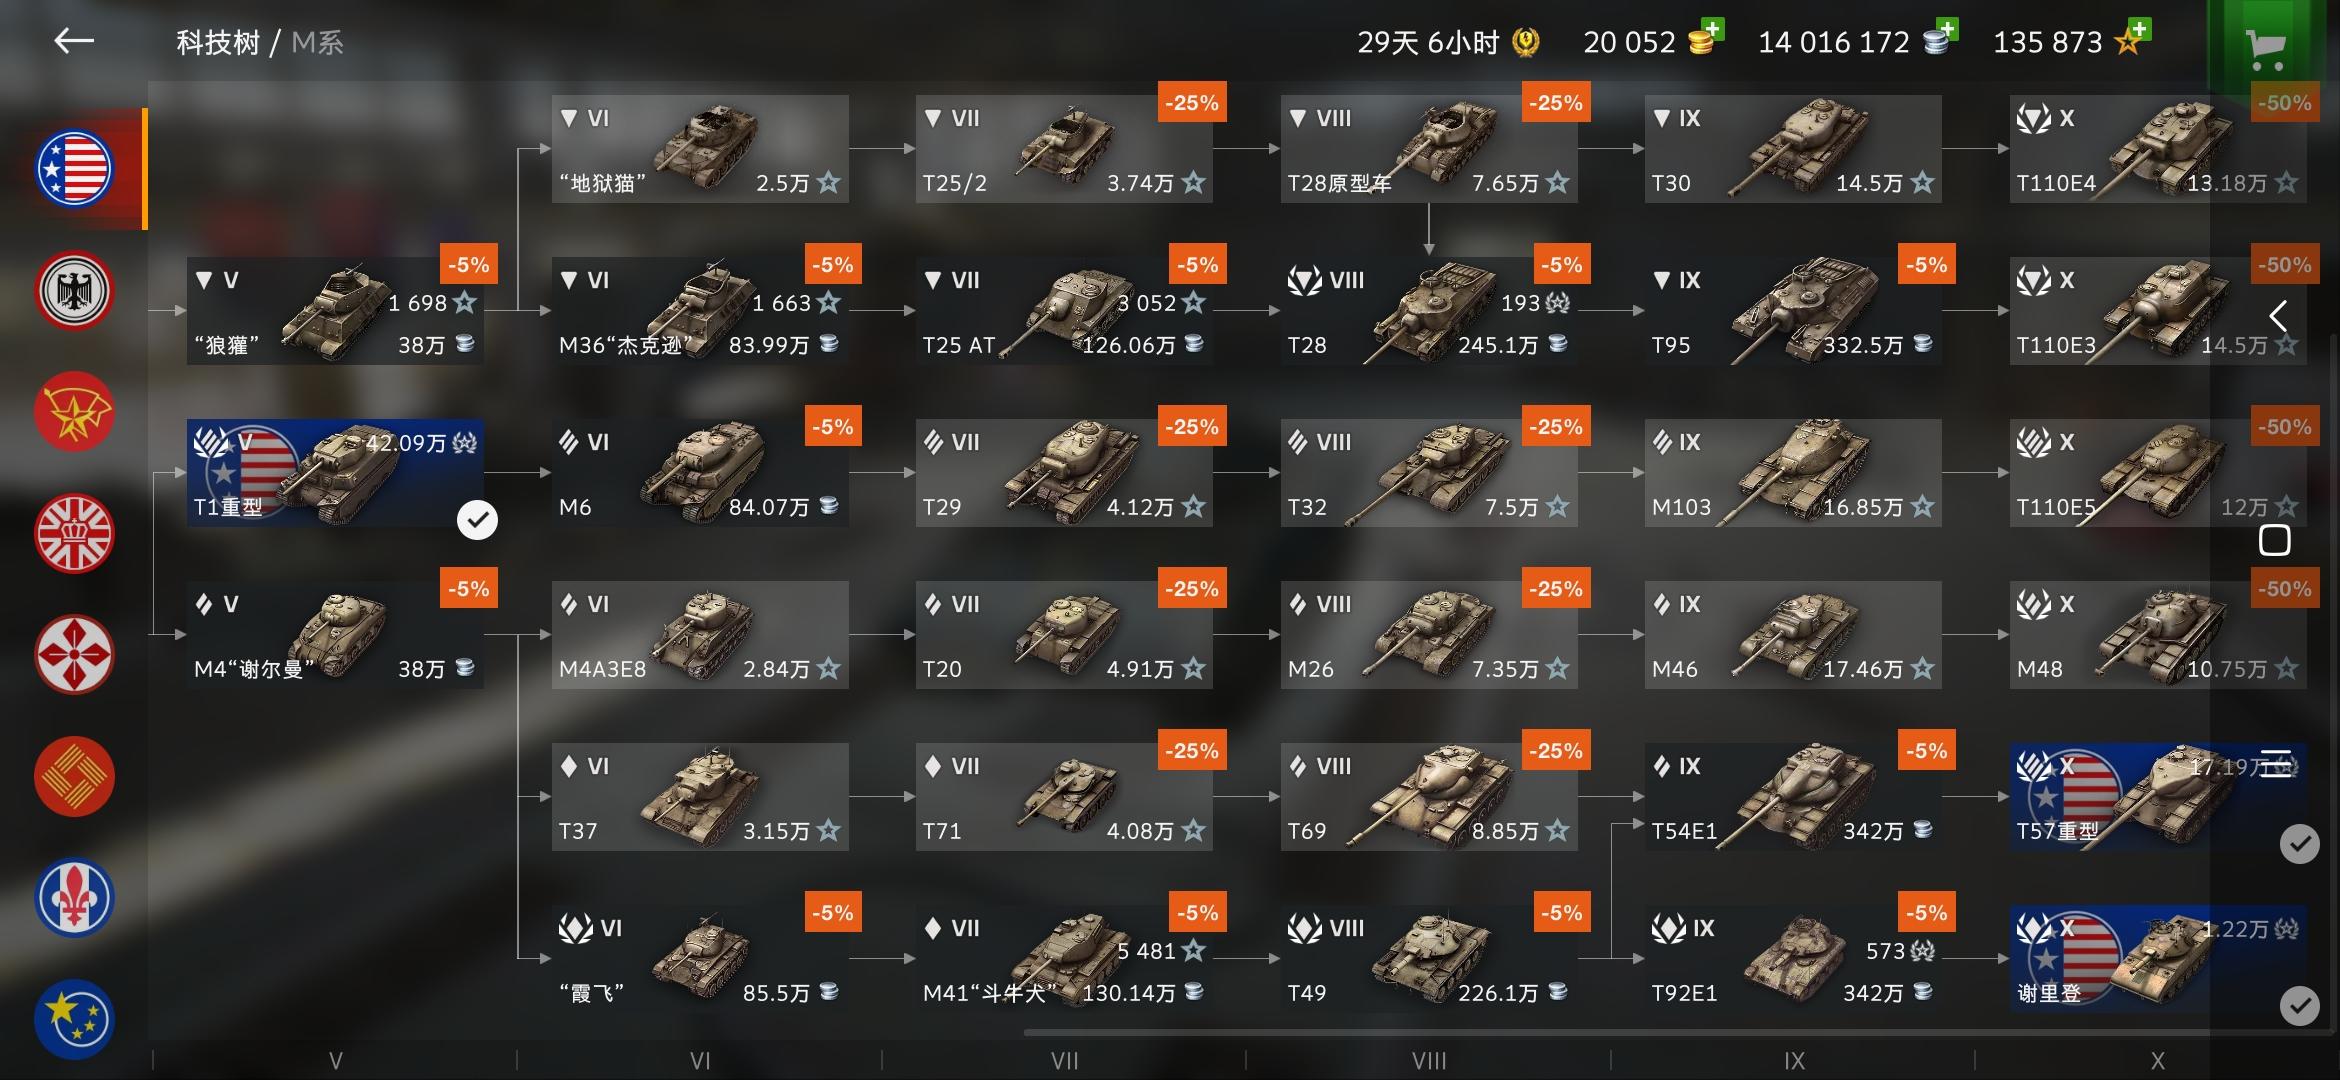The height and width of the screenshot is (1080, 2340).
Task: Open the premium time remaining 29天 6小时
Action: 1447,42
